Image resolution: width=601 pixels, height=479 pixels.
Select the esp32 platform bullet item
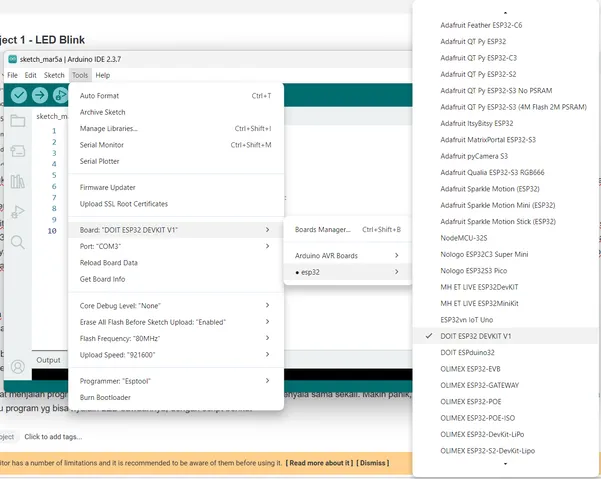(347, 272)
